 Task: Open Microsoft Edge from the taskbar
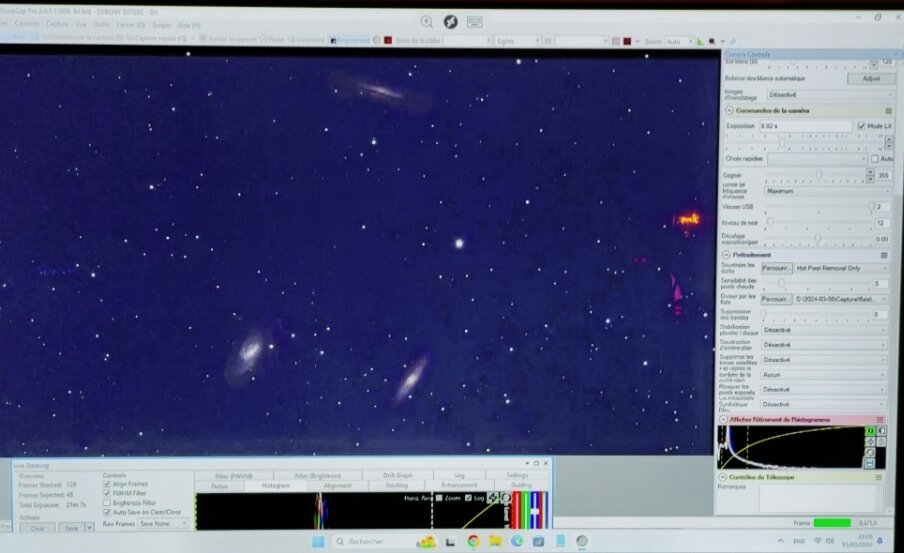pyautogui.click(x=517, y=541)
